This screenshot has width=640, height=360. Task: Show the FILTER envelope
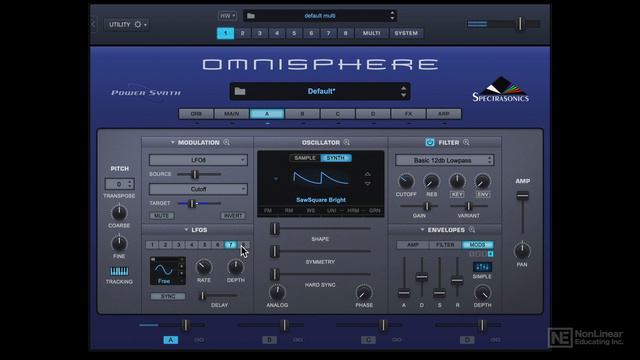(x=445, y=244)
